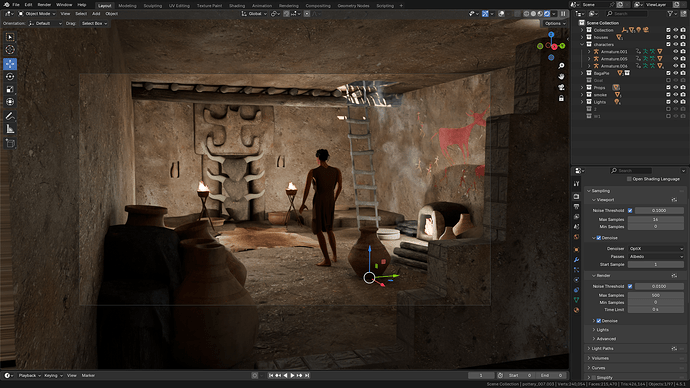The width and height of the screenshot is (690, 388).
Task: Open the Object properties tab
Action: [576, 249]
